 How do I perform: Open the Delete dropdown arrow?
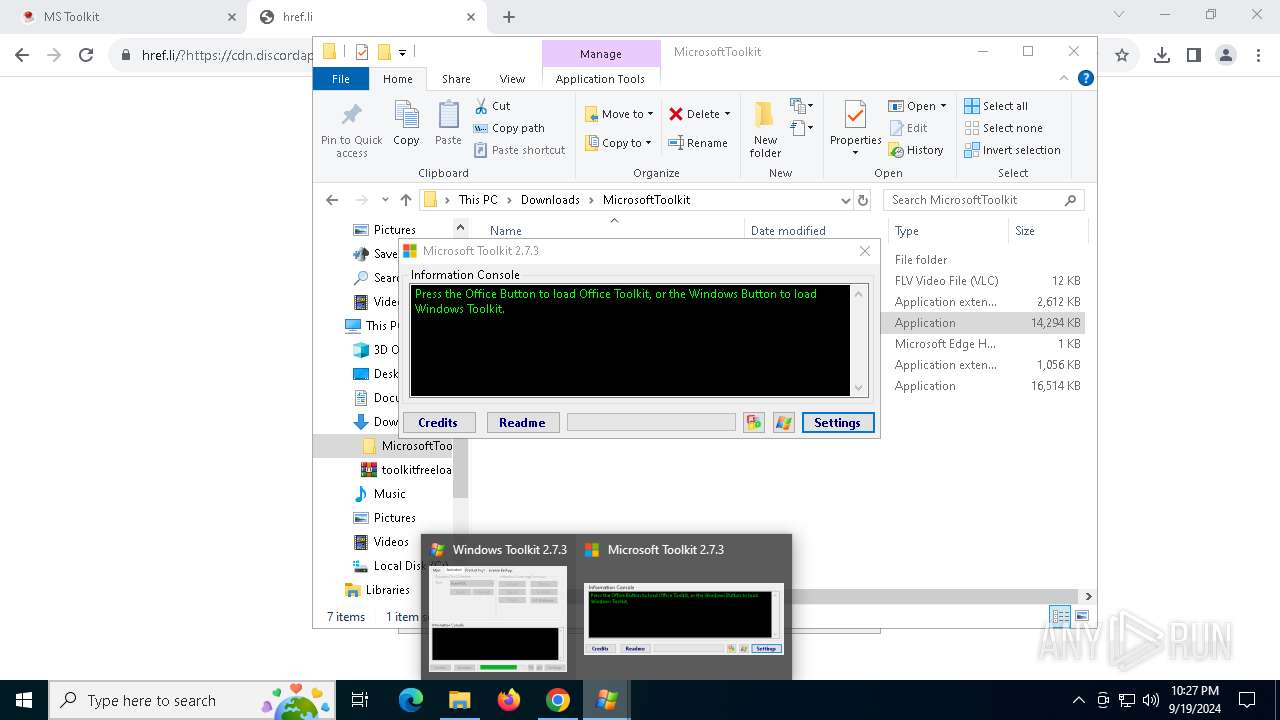coord(727,114)
